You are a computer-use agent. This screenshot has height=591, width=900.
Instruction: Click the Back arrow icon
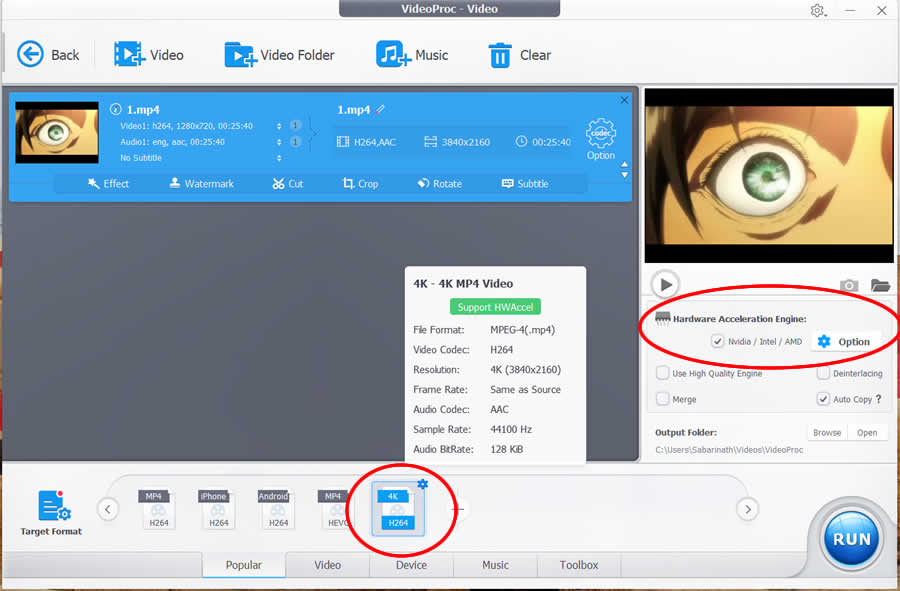(x=31, y=54)
